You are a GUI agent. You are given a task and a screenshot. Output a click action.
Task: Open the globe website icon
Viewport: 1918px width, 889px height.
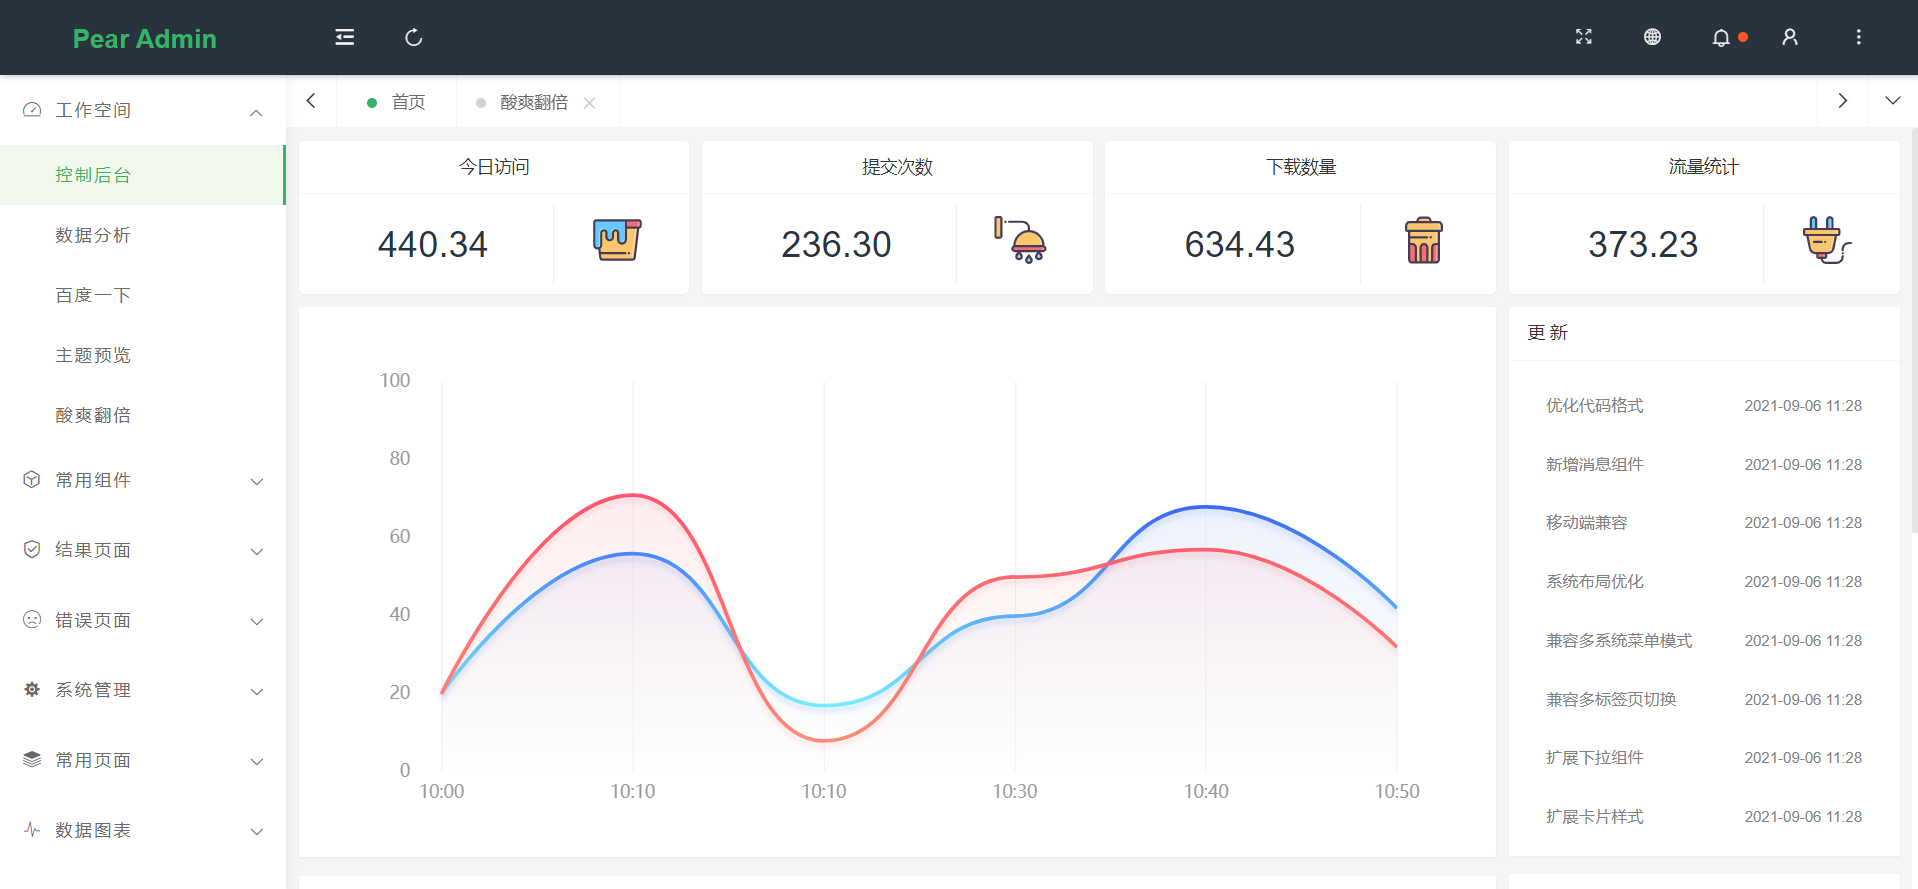(x=1652, y=37)
